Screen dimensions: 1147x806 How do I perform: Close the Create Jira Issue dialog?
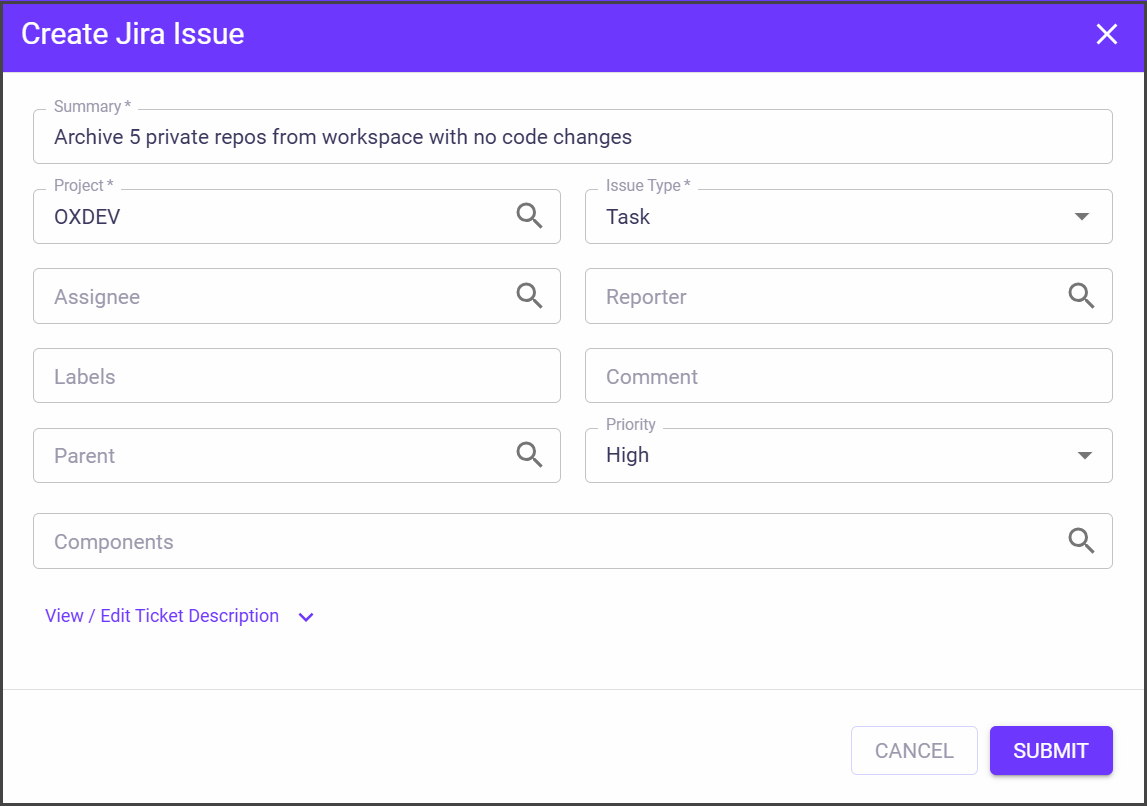[x=1106, y=34]
